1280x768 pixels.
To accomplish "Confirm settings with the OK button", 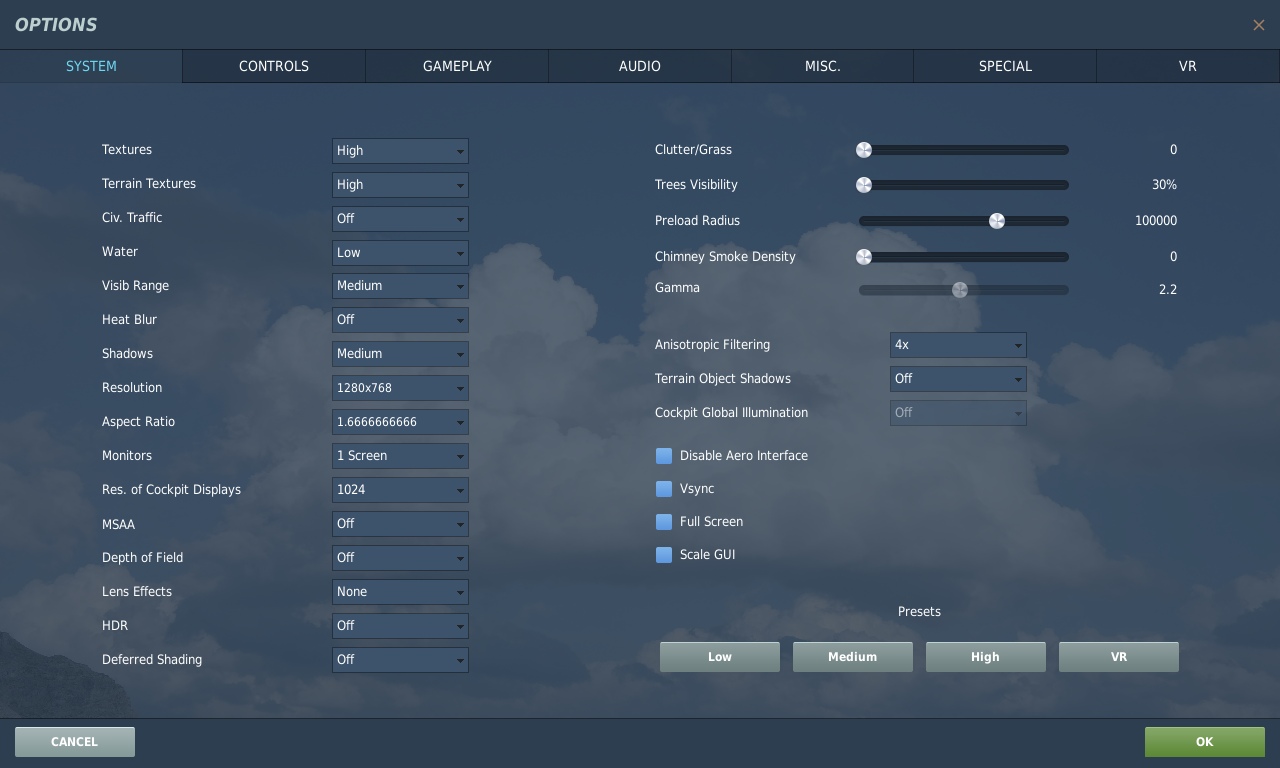I will pyautogui.click(x=1205, y=742).
